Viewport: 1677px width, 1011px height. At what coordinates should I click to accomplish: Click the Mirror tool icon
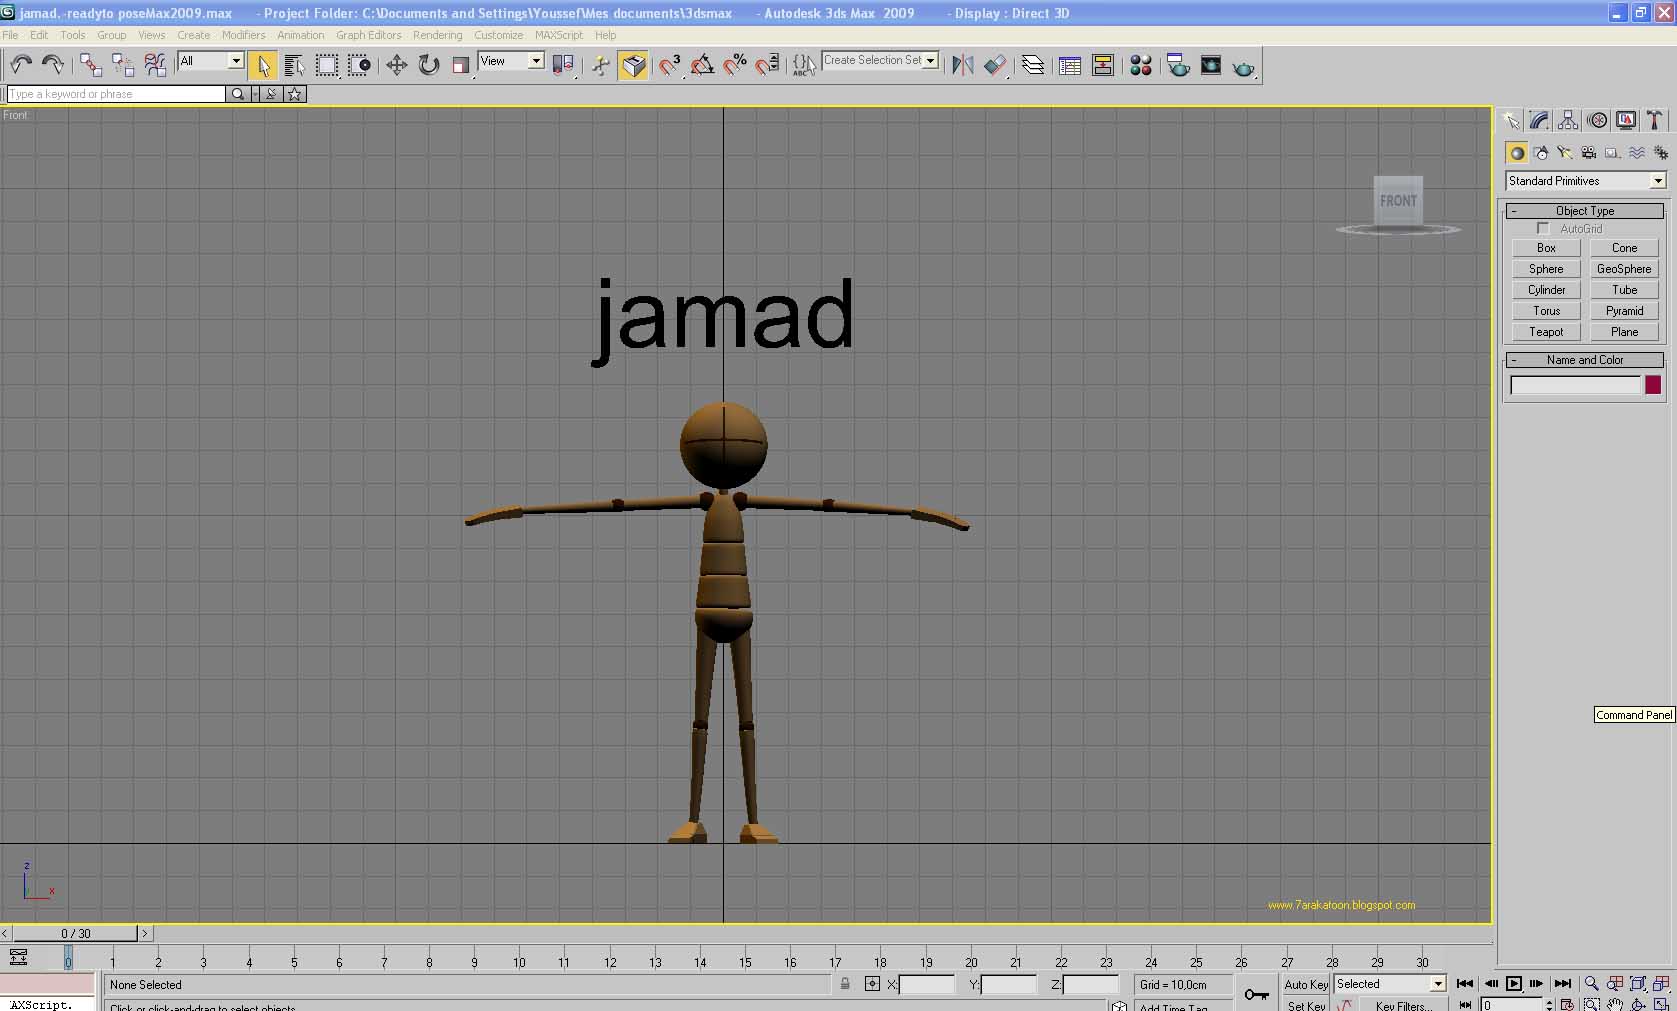tap(962, 65)
